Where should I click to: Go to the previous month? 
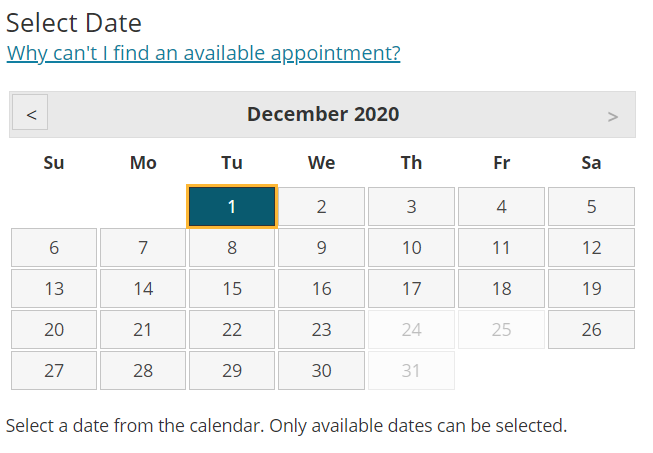point(31,114)
